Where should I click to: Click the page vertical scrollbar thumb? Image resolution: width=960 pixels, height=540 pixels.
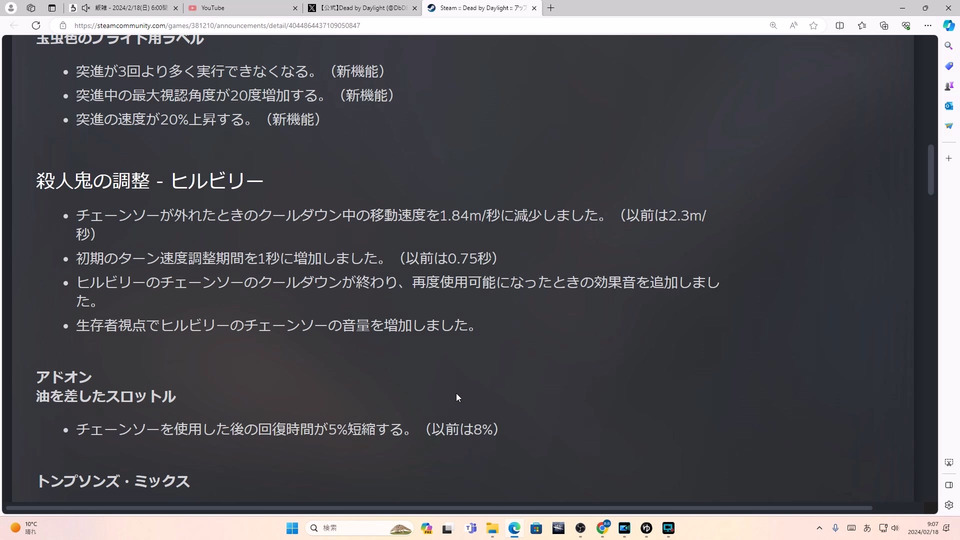click(931, 170)
